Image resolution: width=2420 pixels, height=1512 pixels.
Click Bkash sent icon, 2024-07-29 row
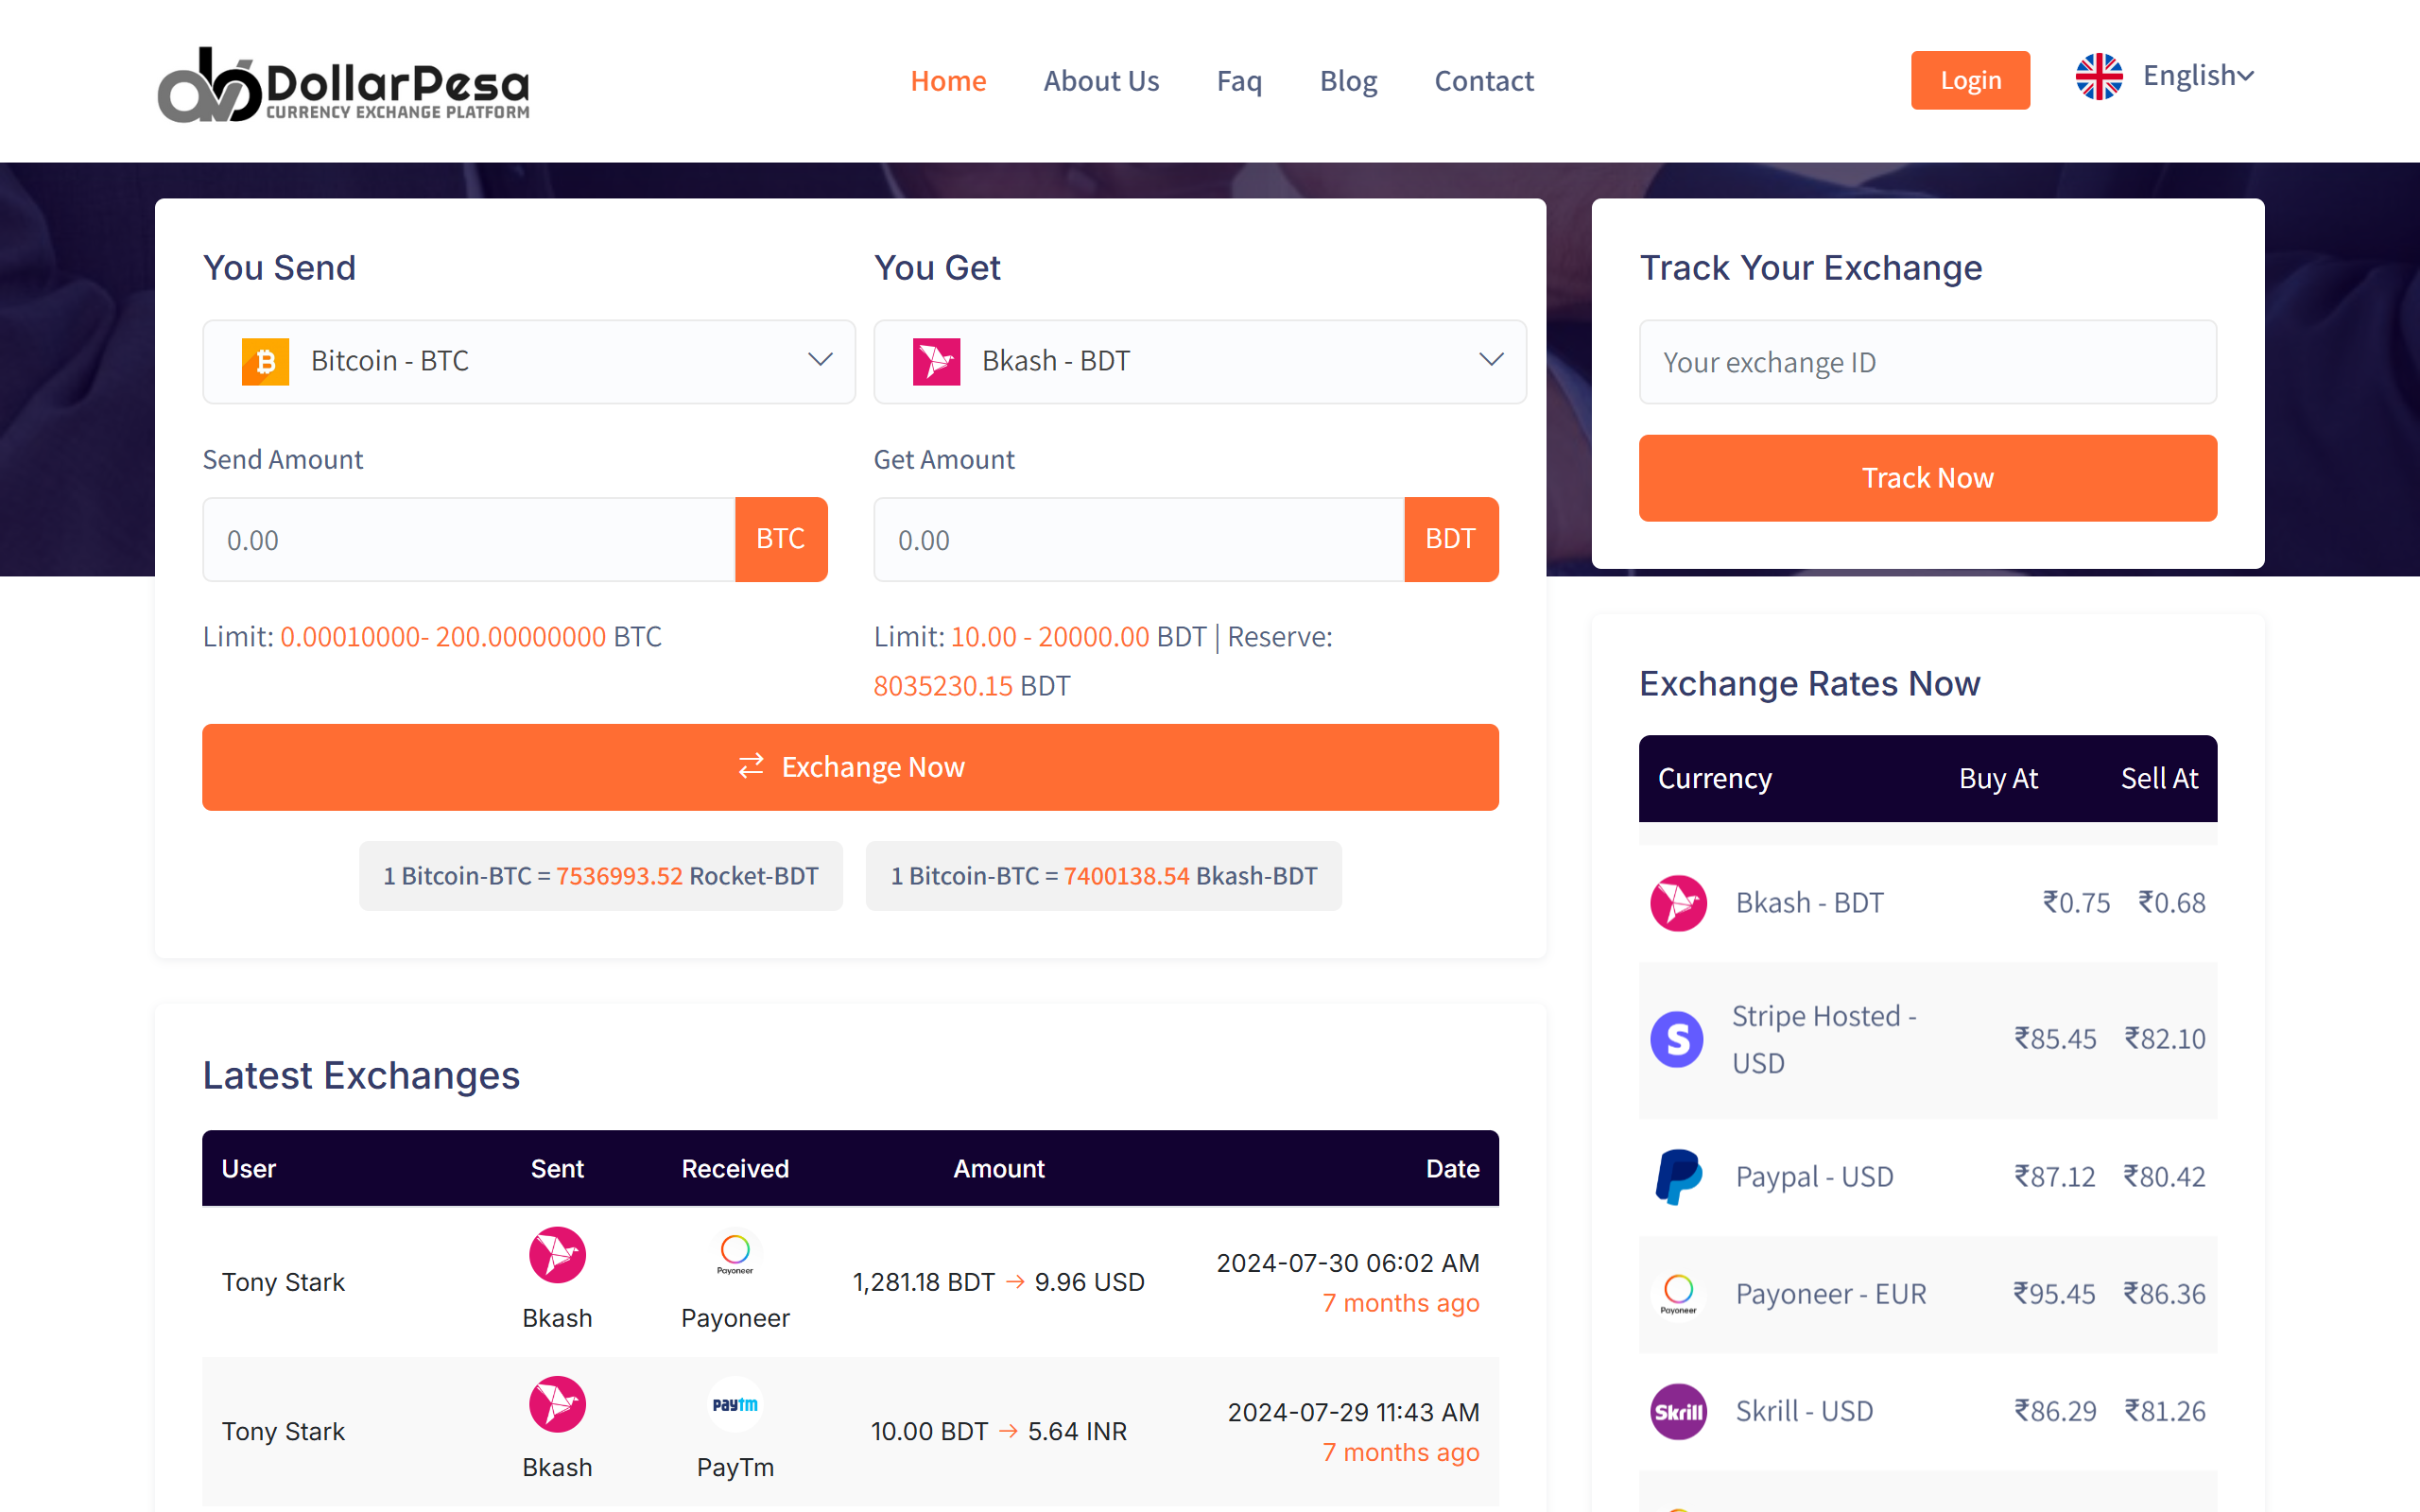[557, 1404]
